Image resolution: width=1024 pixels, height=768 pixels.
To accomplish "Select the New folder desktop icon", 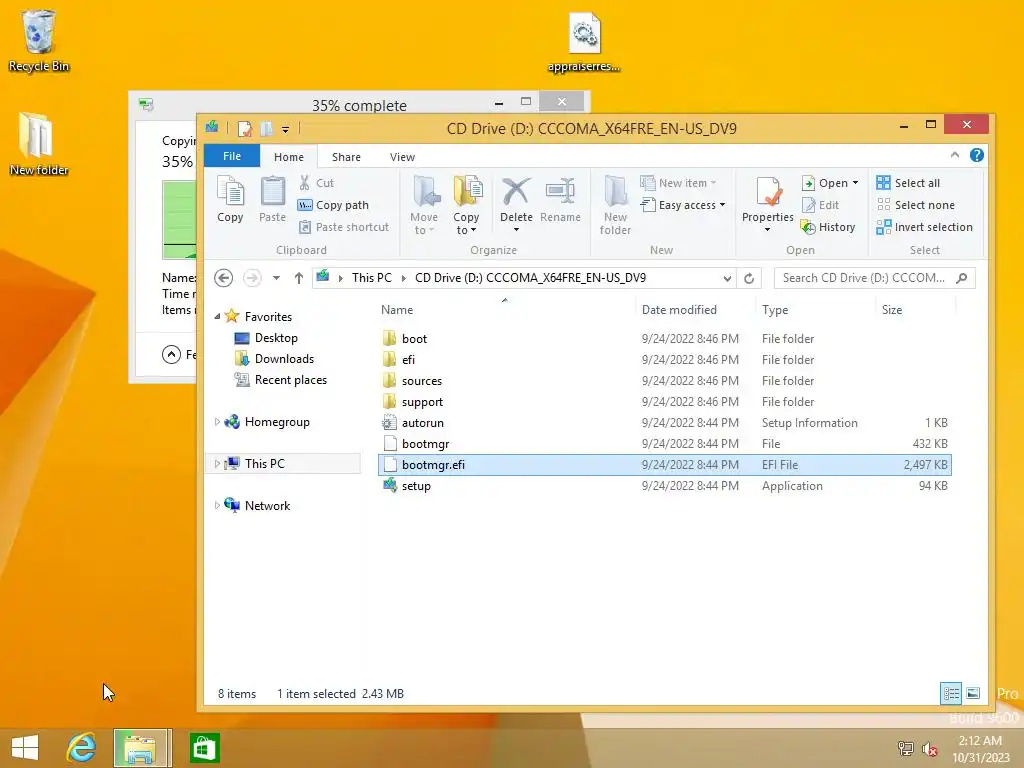I will click(x=39, y=145).
